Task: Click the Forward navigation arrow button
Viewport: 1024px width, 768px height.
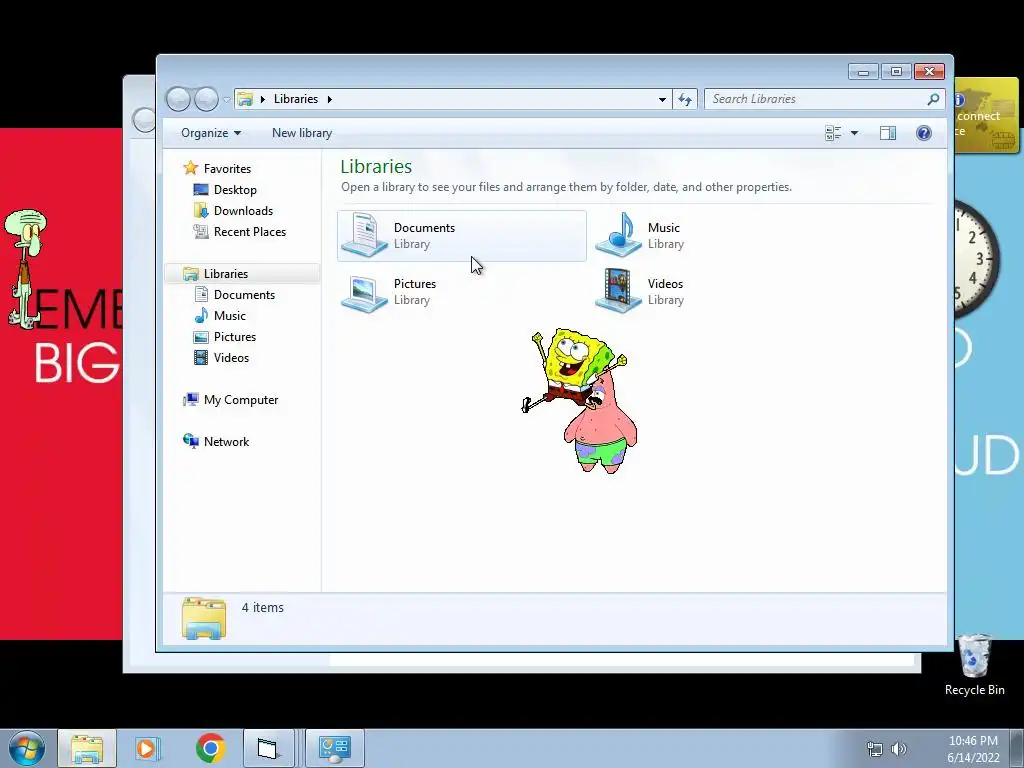Action: coord(206,99)
